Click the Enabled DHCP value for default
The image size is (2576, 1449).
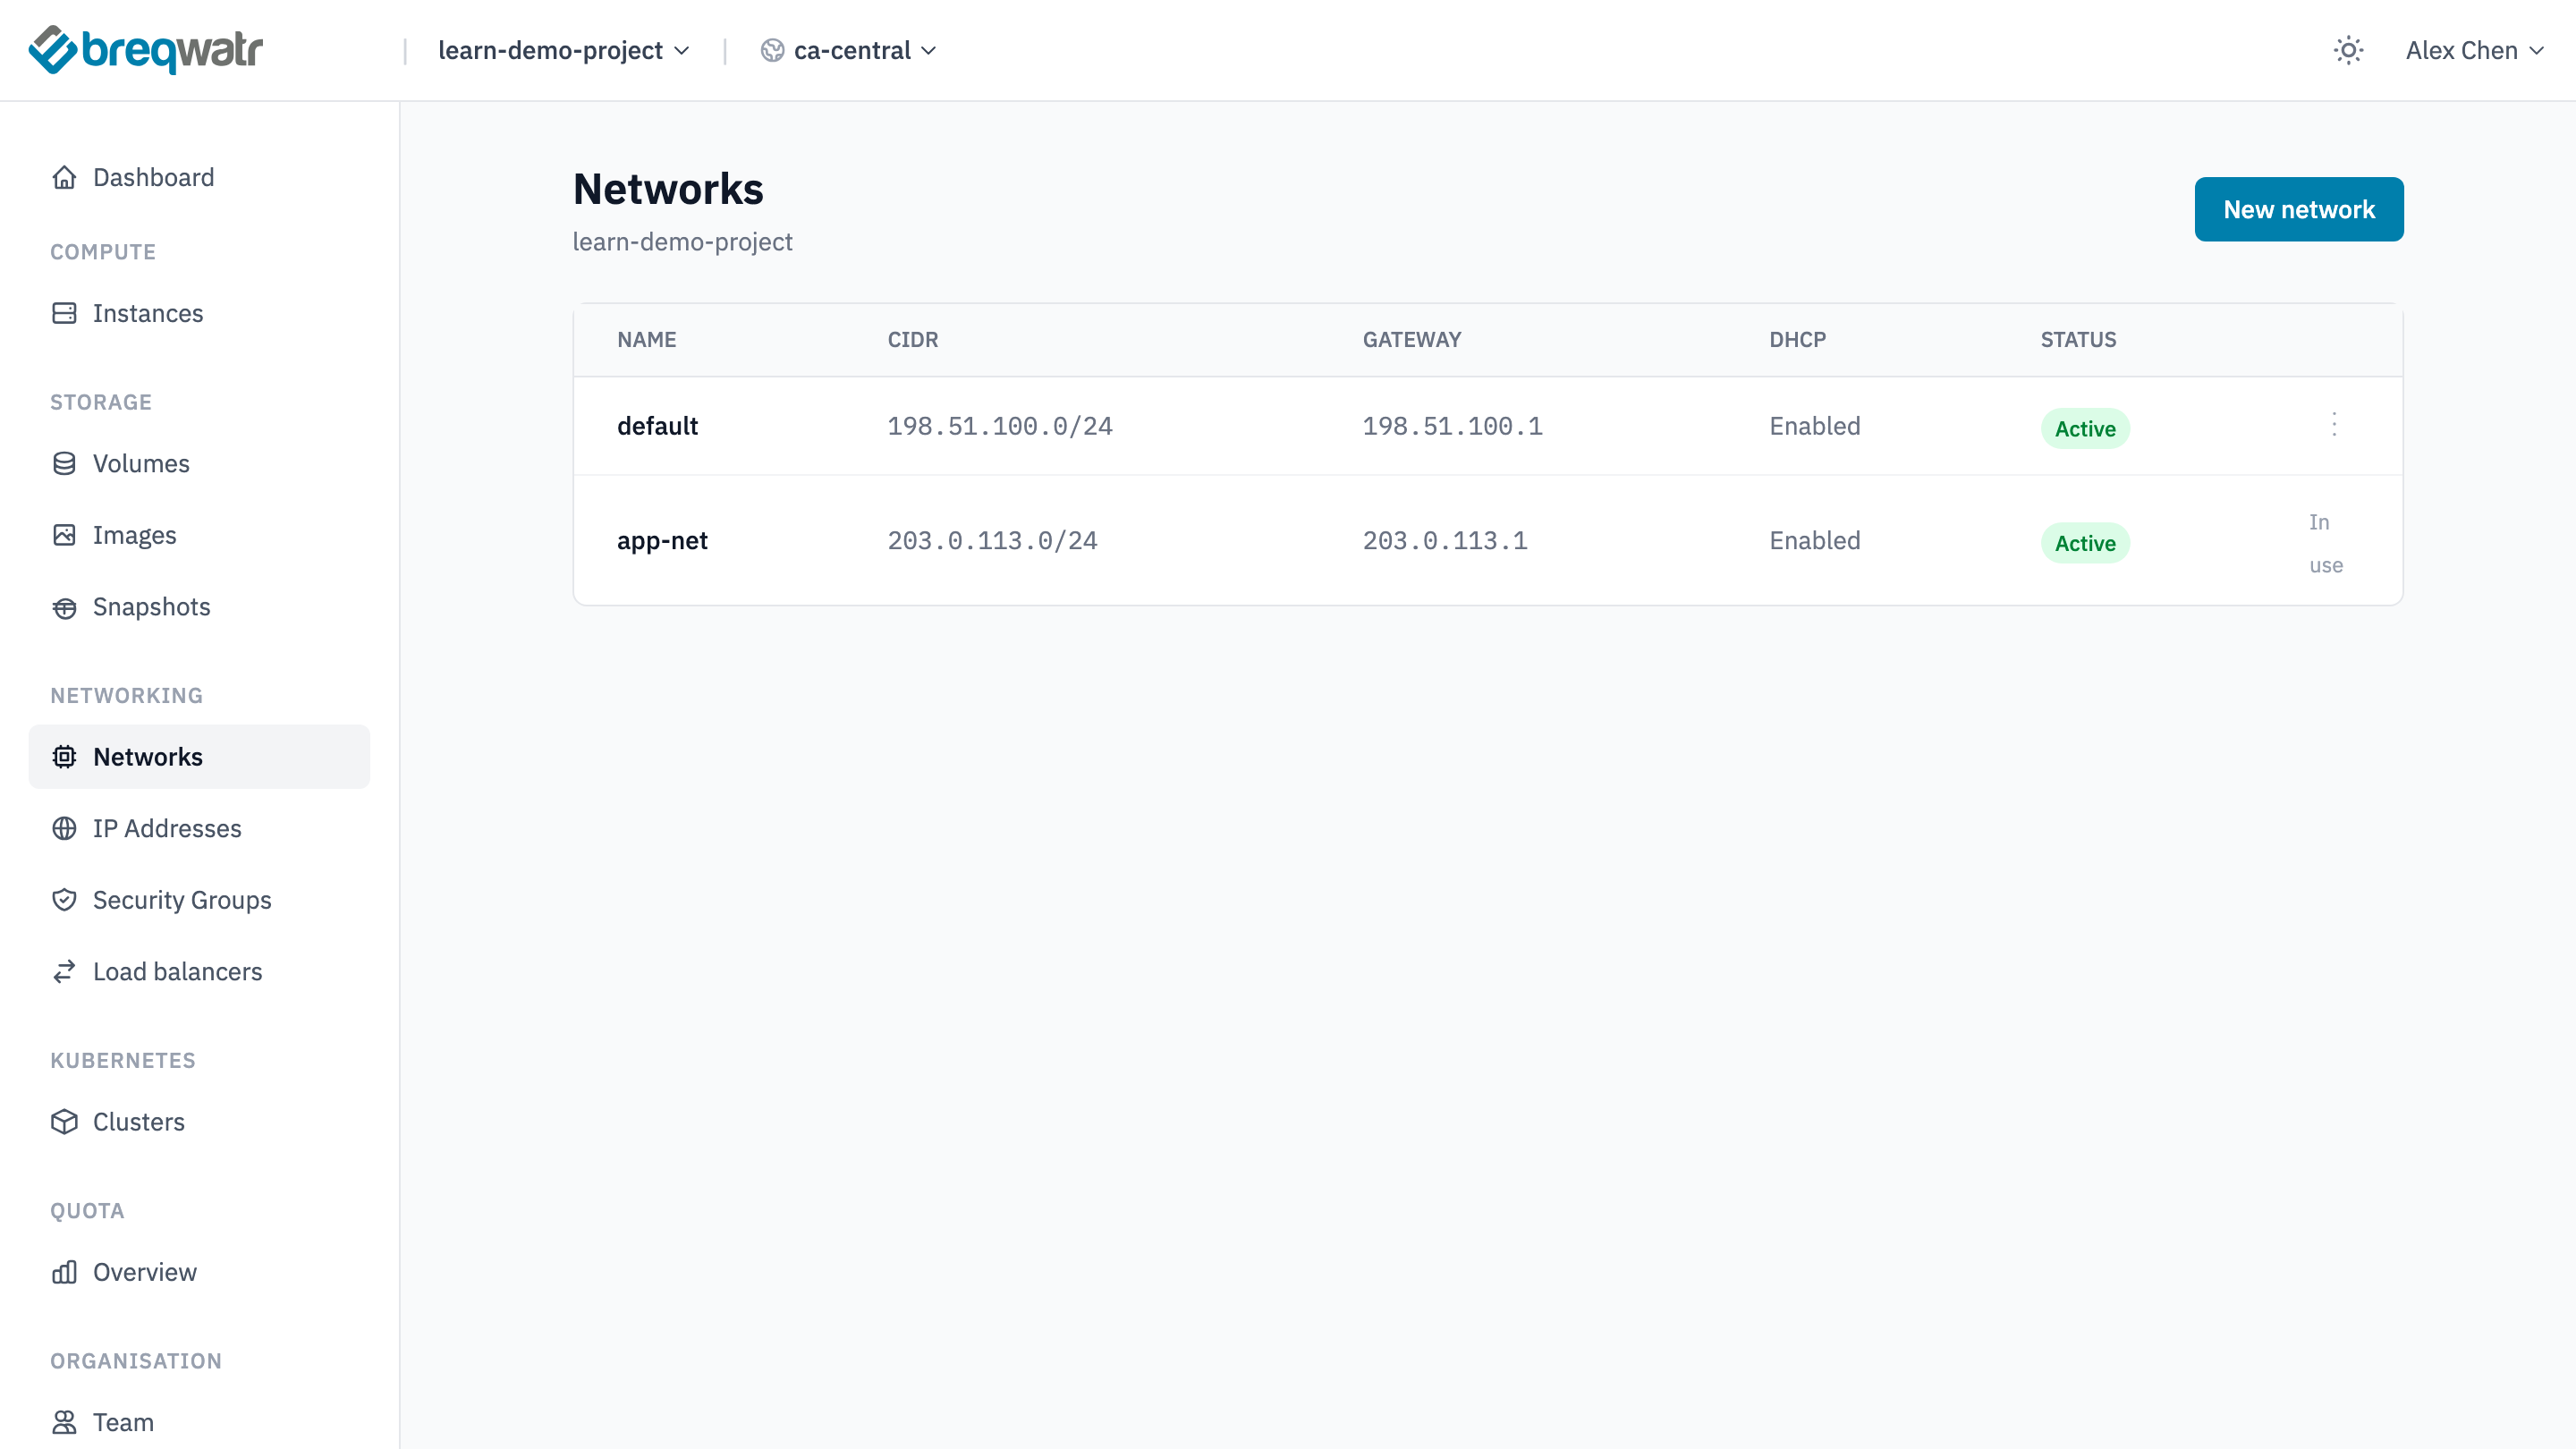(x=1814, y=426)
